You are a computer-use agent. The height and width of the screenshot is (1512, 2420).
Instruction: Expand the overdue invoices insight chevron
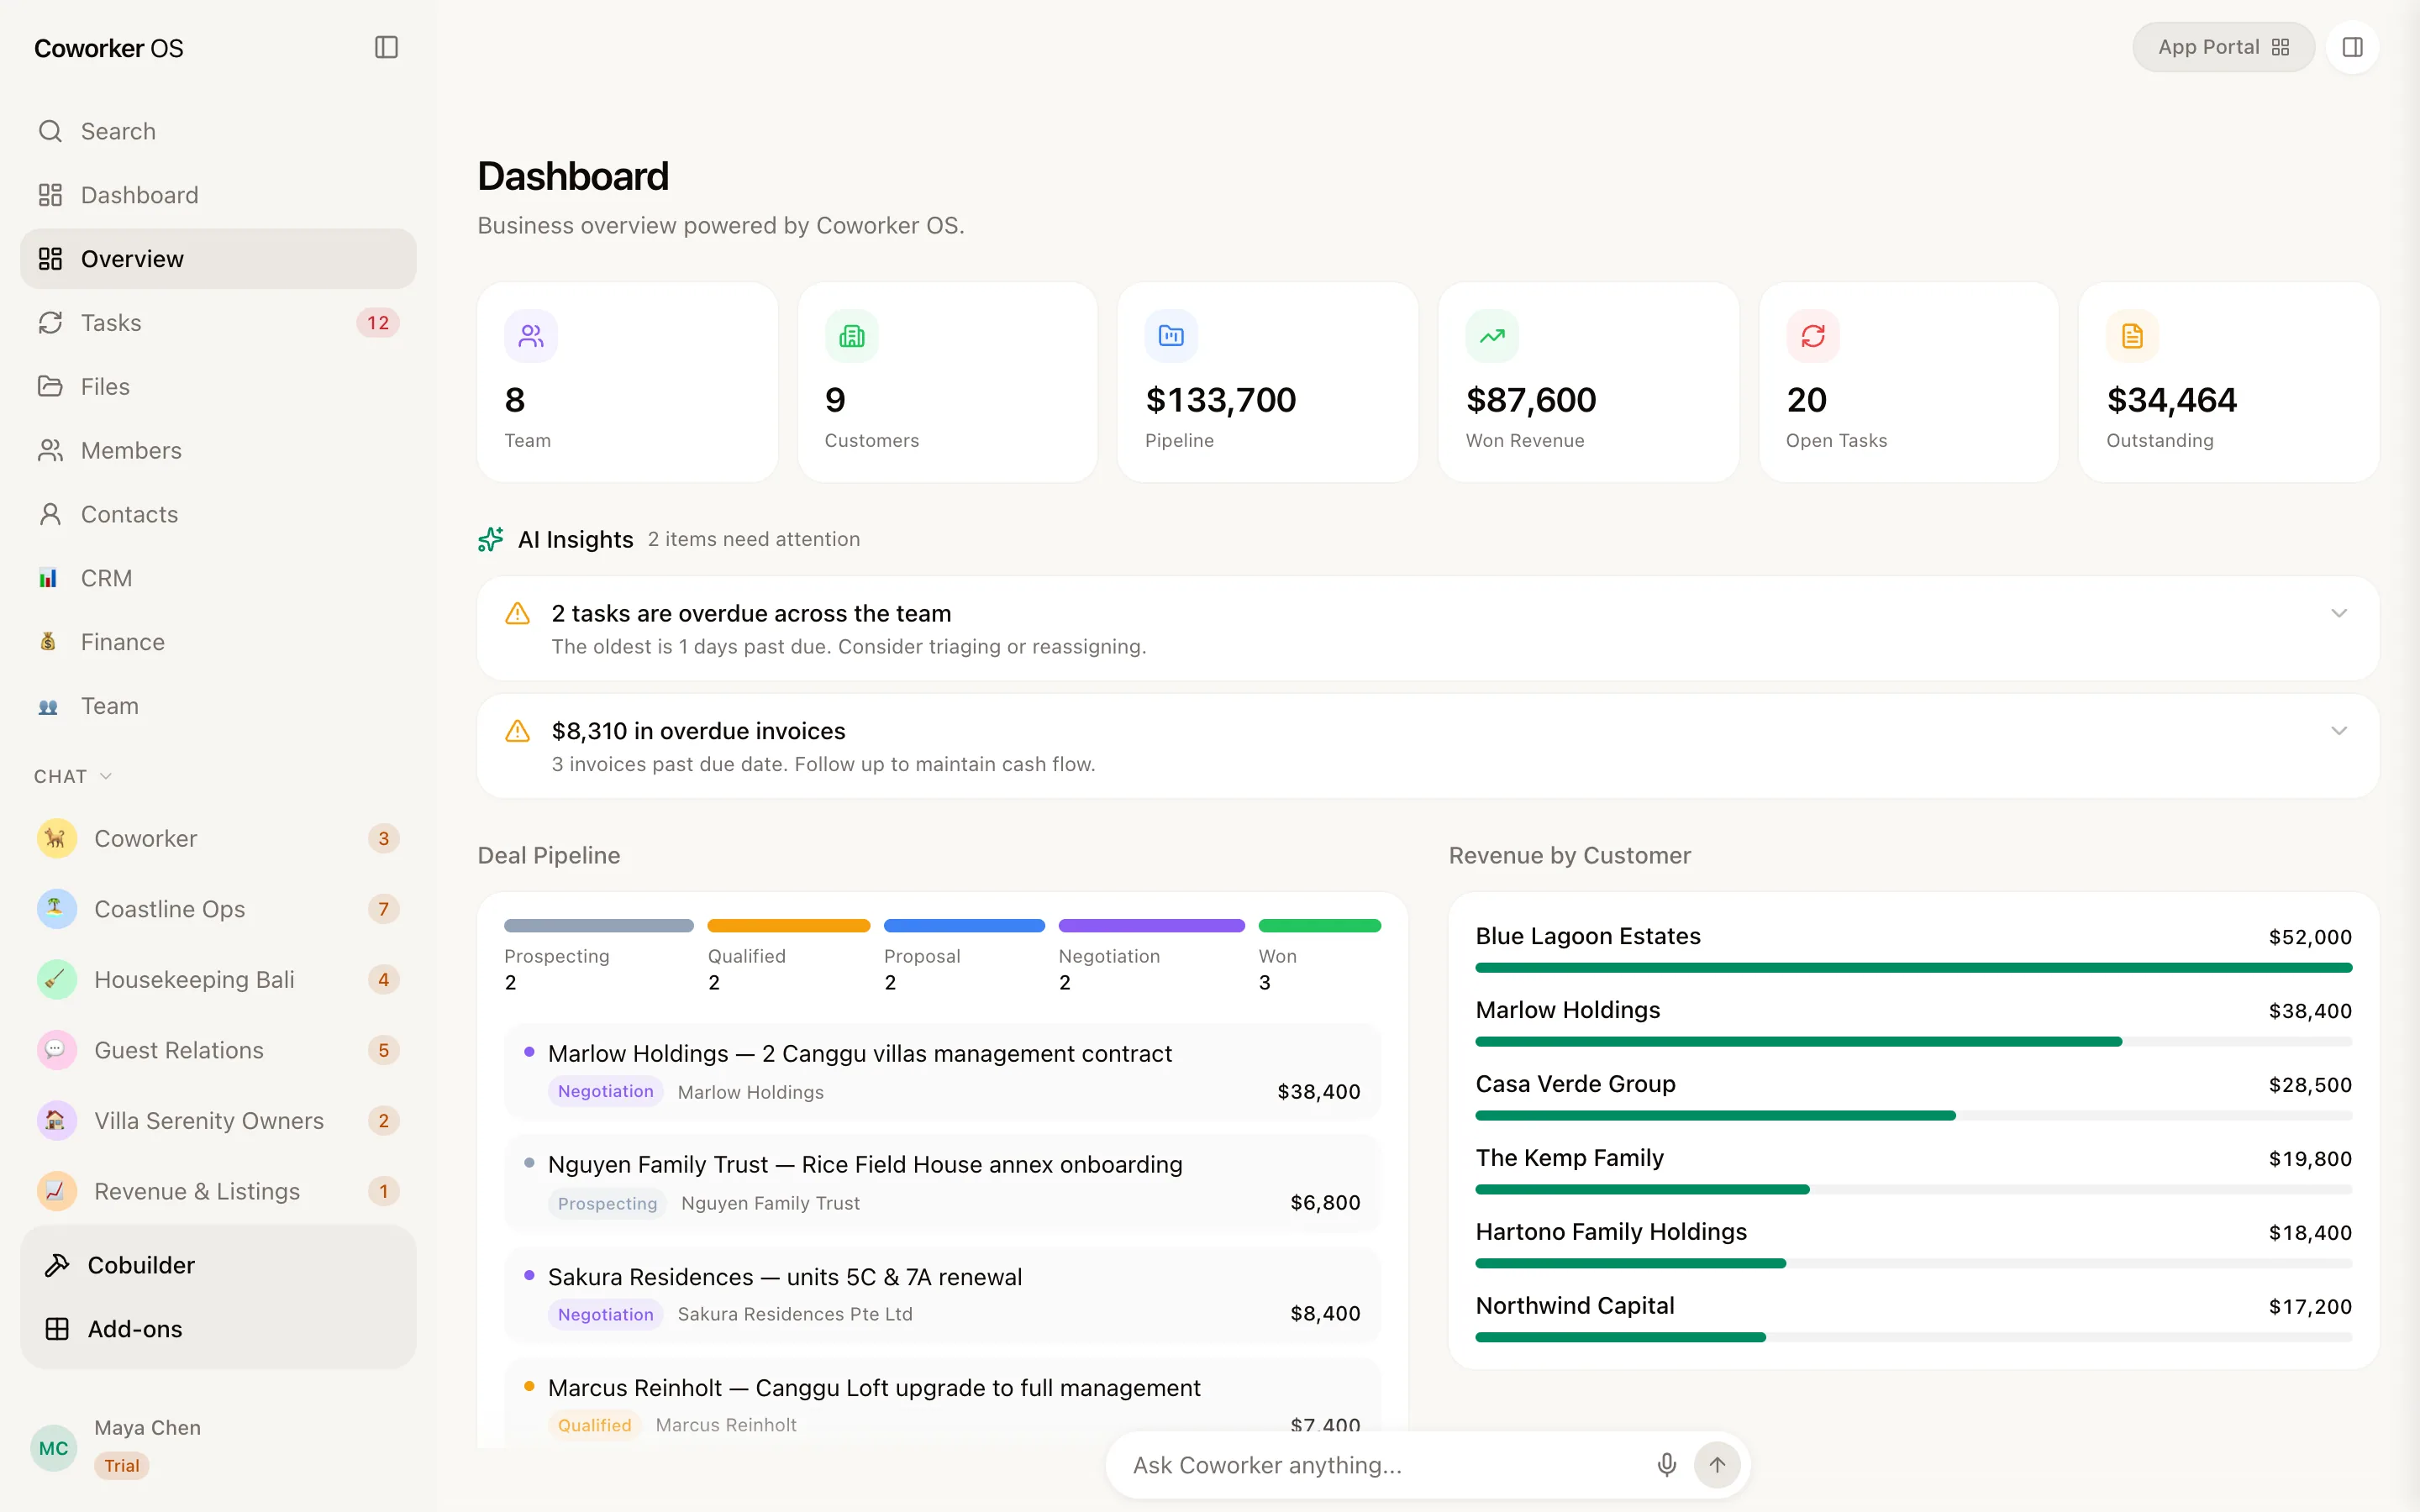2339,731
